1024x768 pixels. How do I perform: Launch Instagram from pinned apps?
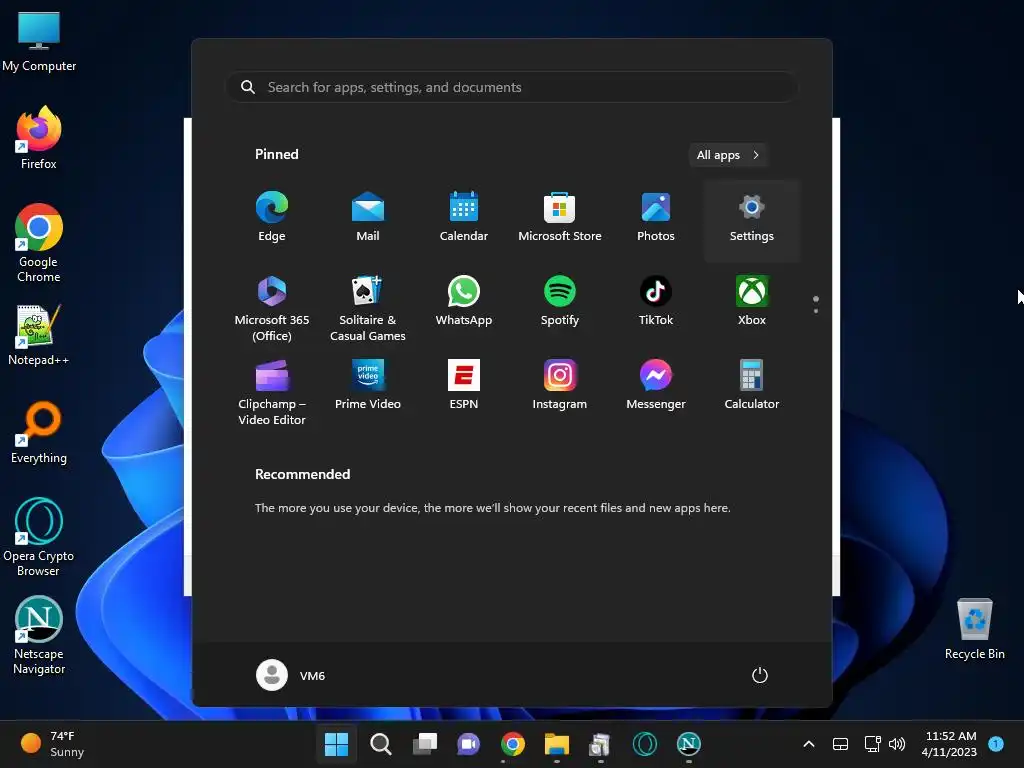pos(560,385)
